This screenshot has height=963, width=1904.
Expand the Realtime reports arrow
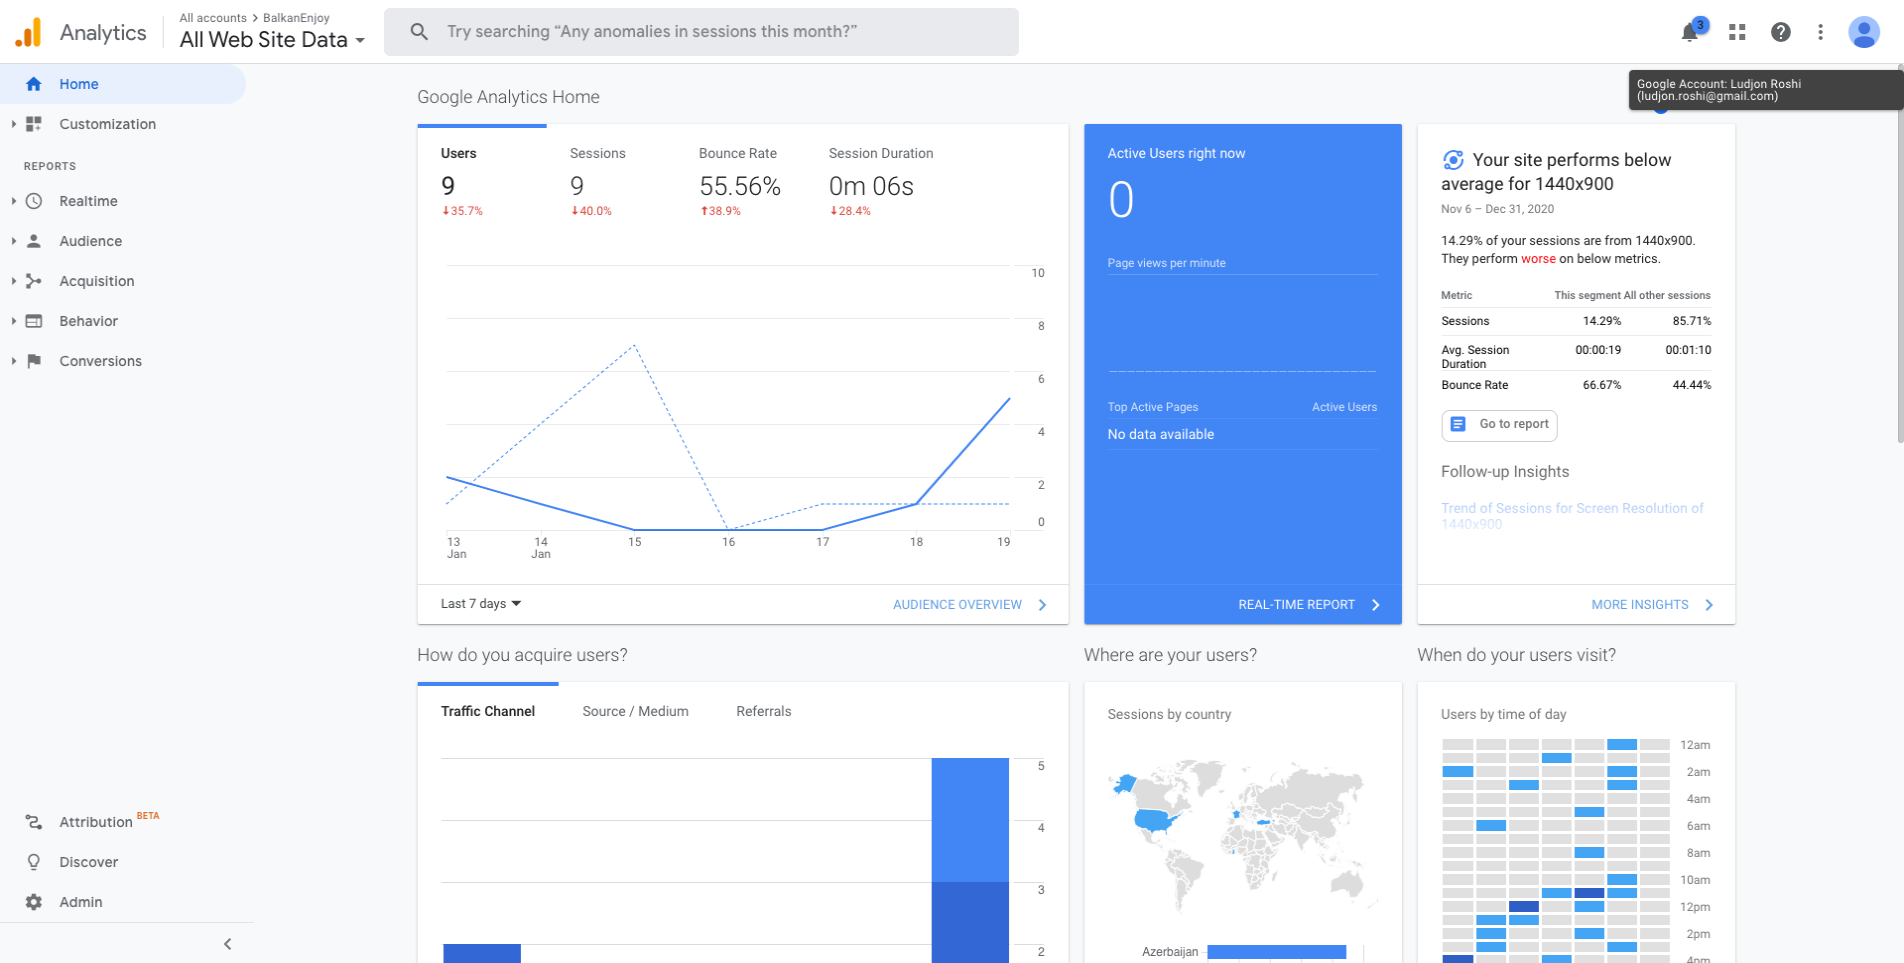click(x=13, y=201)
